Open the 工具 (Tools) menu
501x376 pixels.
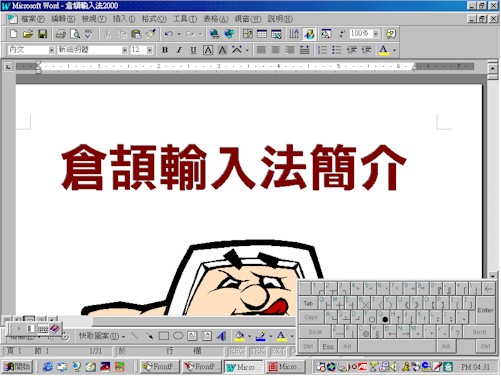pyautogui.click(x=185, y=19)
